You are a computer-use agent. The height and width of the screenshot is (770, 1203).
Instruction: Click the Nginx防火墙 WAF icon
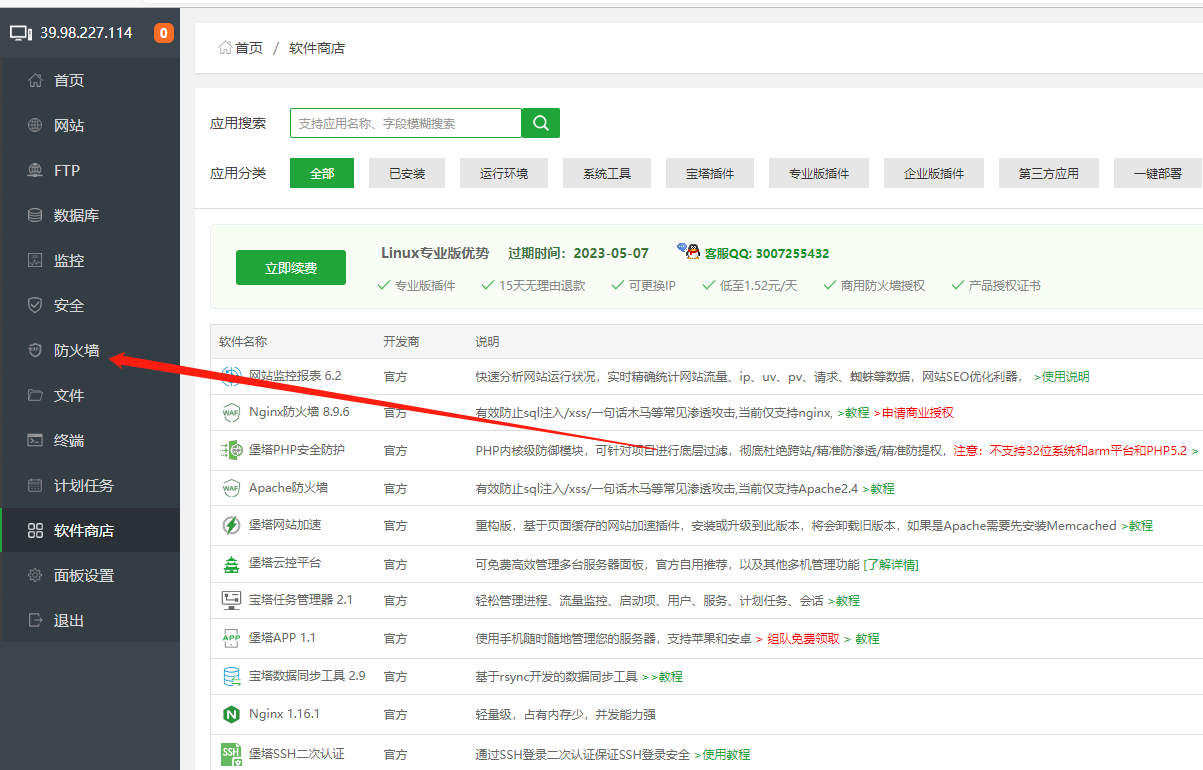(231, 412)
